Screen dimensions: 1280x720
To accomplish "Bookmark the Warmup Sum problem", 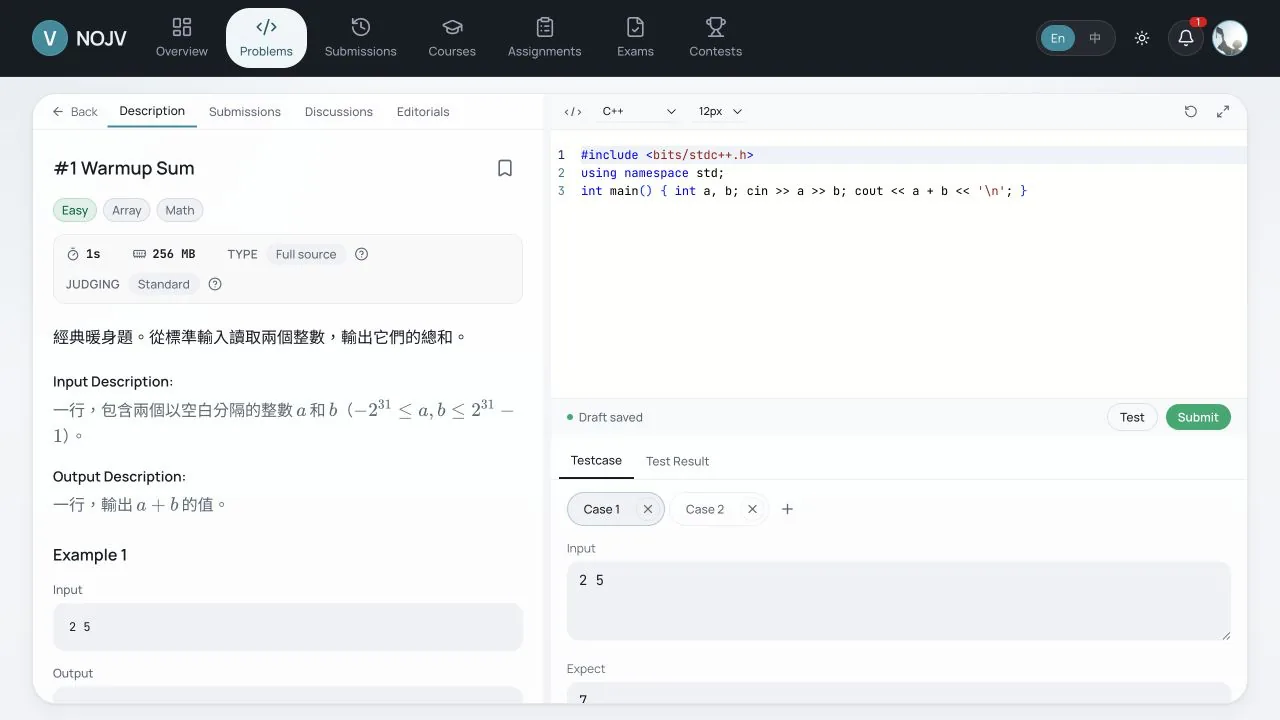I will 505,168.
